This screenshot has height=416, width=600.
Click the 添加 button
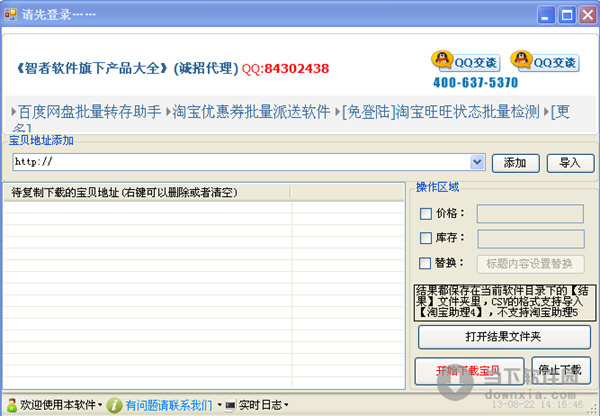(515, 163)
